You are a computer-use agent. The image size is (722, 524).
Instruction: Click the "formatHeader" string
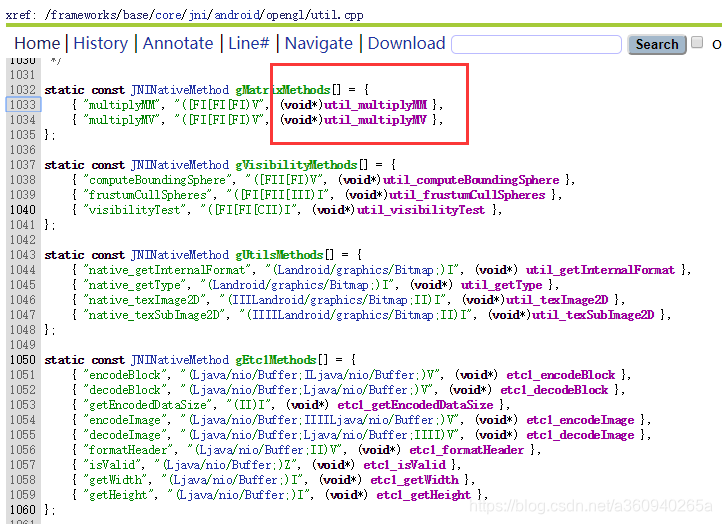click(128, 449)
